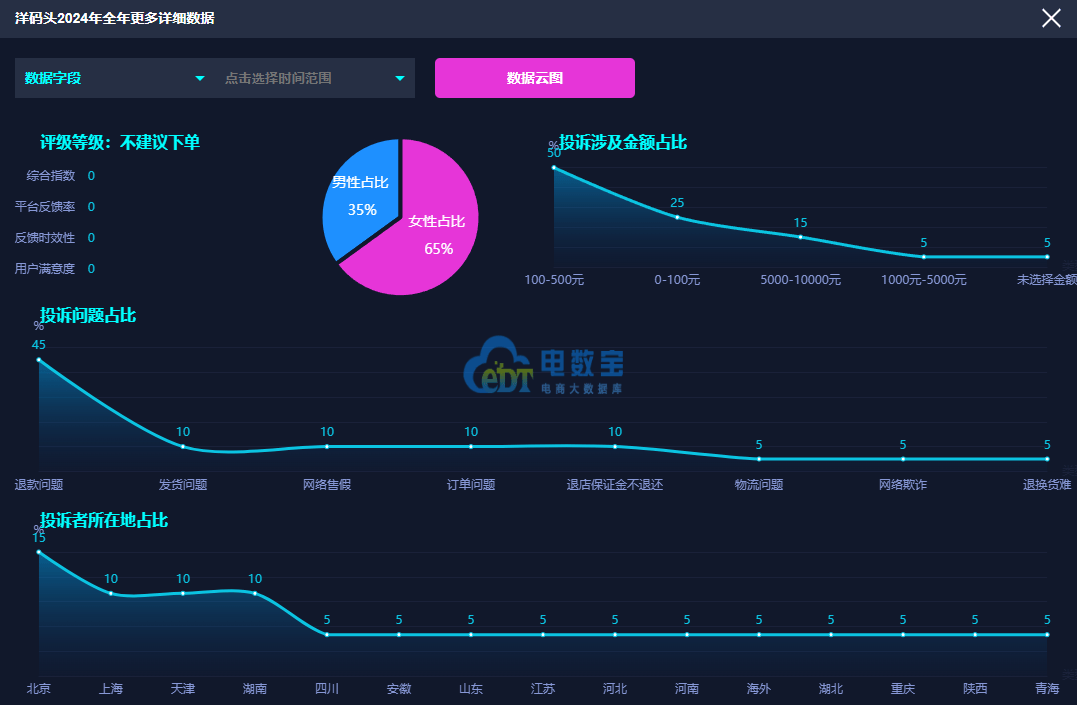Select the 发货问题 data point
This screenshot has width=1077, height=705.
point(183,446)
